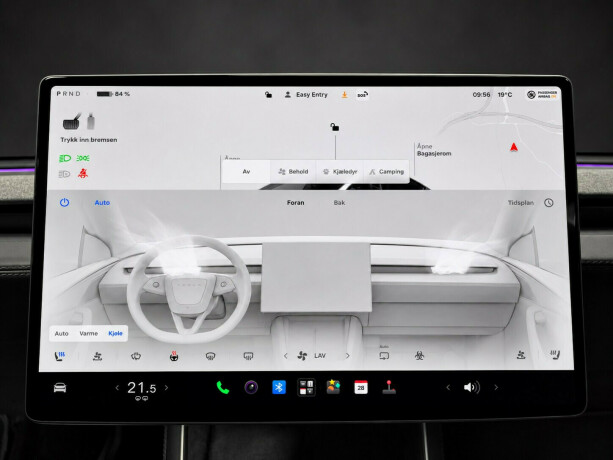The image size is (613, 460).
Task: Raise volume with right chevron
Action: coord(496,387)
